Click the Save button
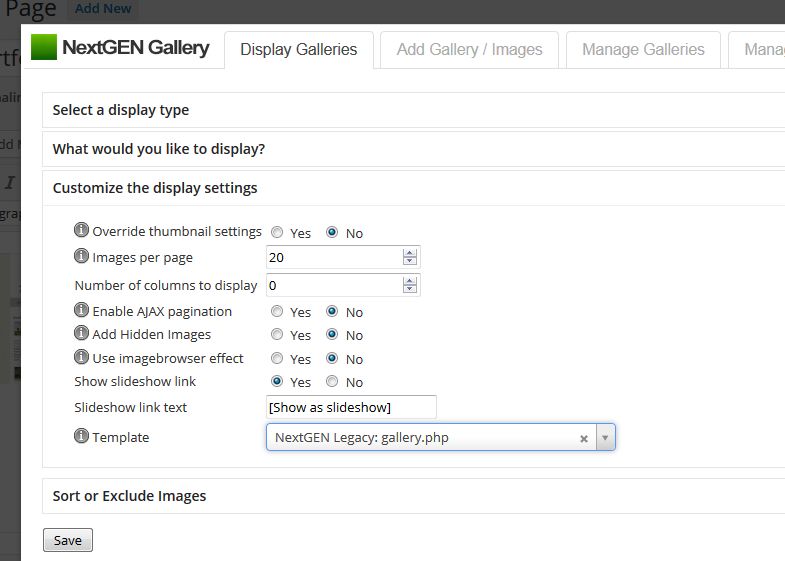Viewport: 785px width, 561px height. pos(68,540)
